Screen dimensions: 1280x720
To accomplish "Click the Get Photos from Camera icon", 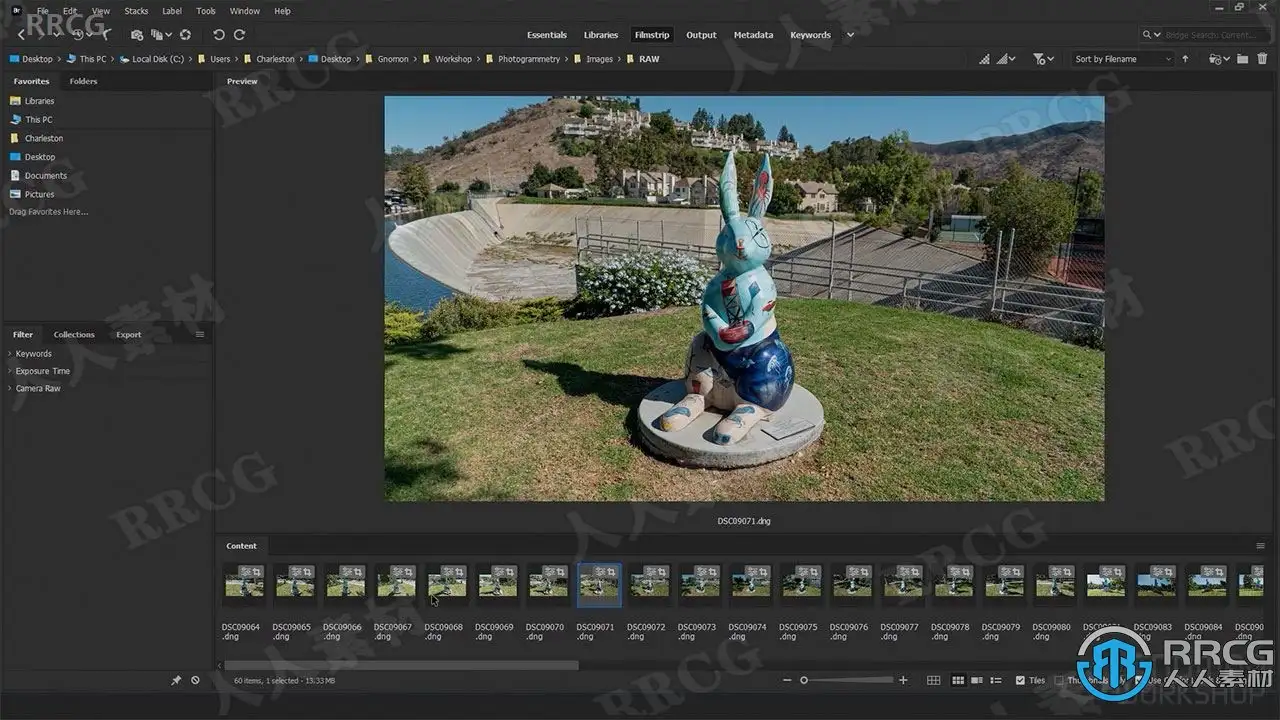I will (x=137, y=35).
